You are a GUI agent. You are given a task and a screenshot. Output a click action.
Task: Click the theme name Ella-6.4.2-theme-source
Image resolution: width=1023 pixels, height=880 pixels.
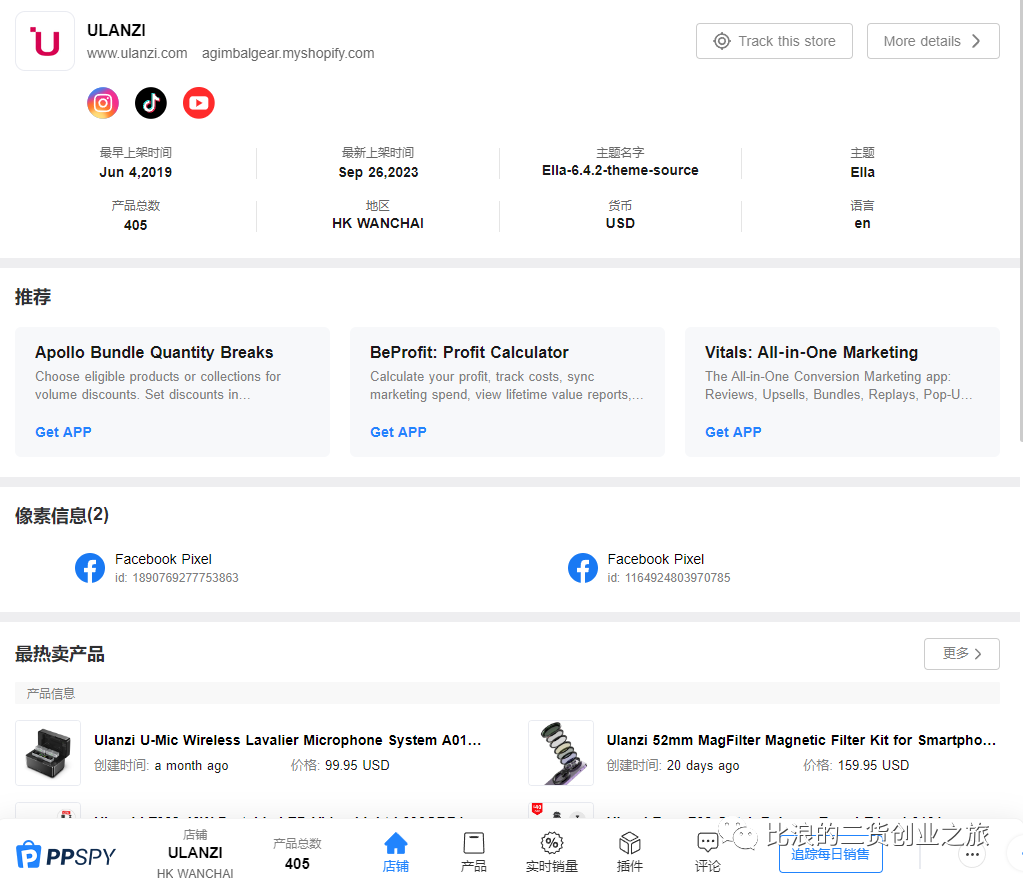[x=620, y=170]
